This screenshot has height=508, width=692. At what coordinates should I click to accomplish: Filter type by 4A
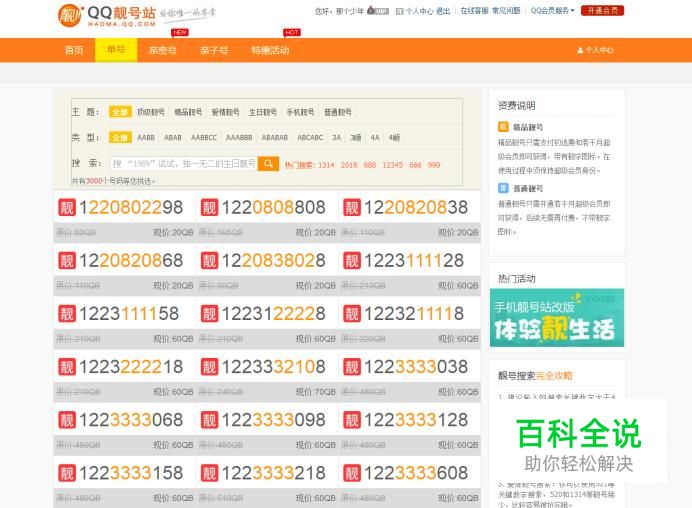pyautogui.click(x=375, y=138)
